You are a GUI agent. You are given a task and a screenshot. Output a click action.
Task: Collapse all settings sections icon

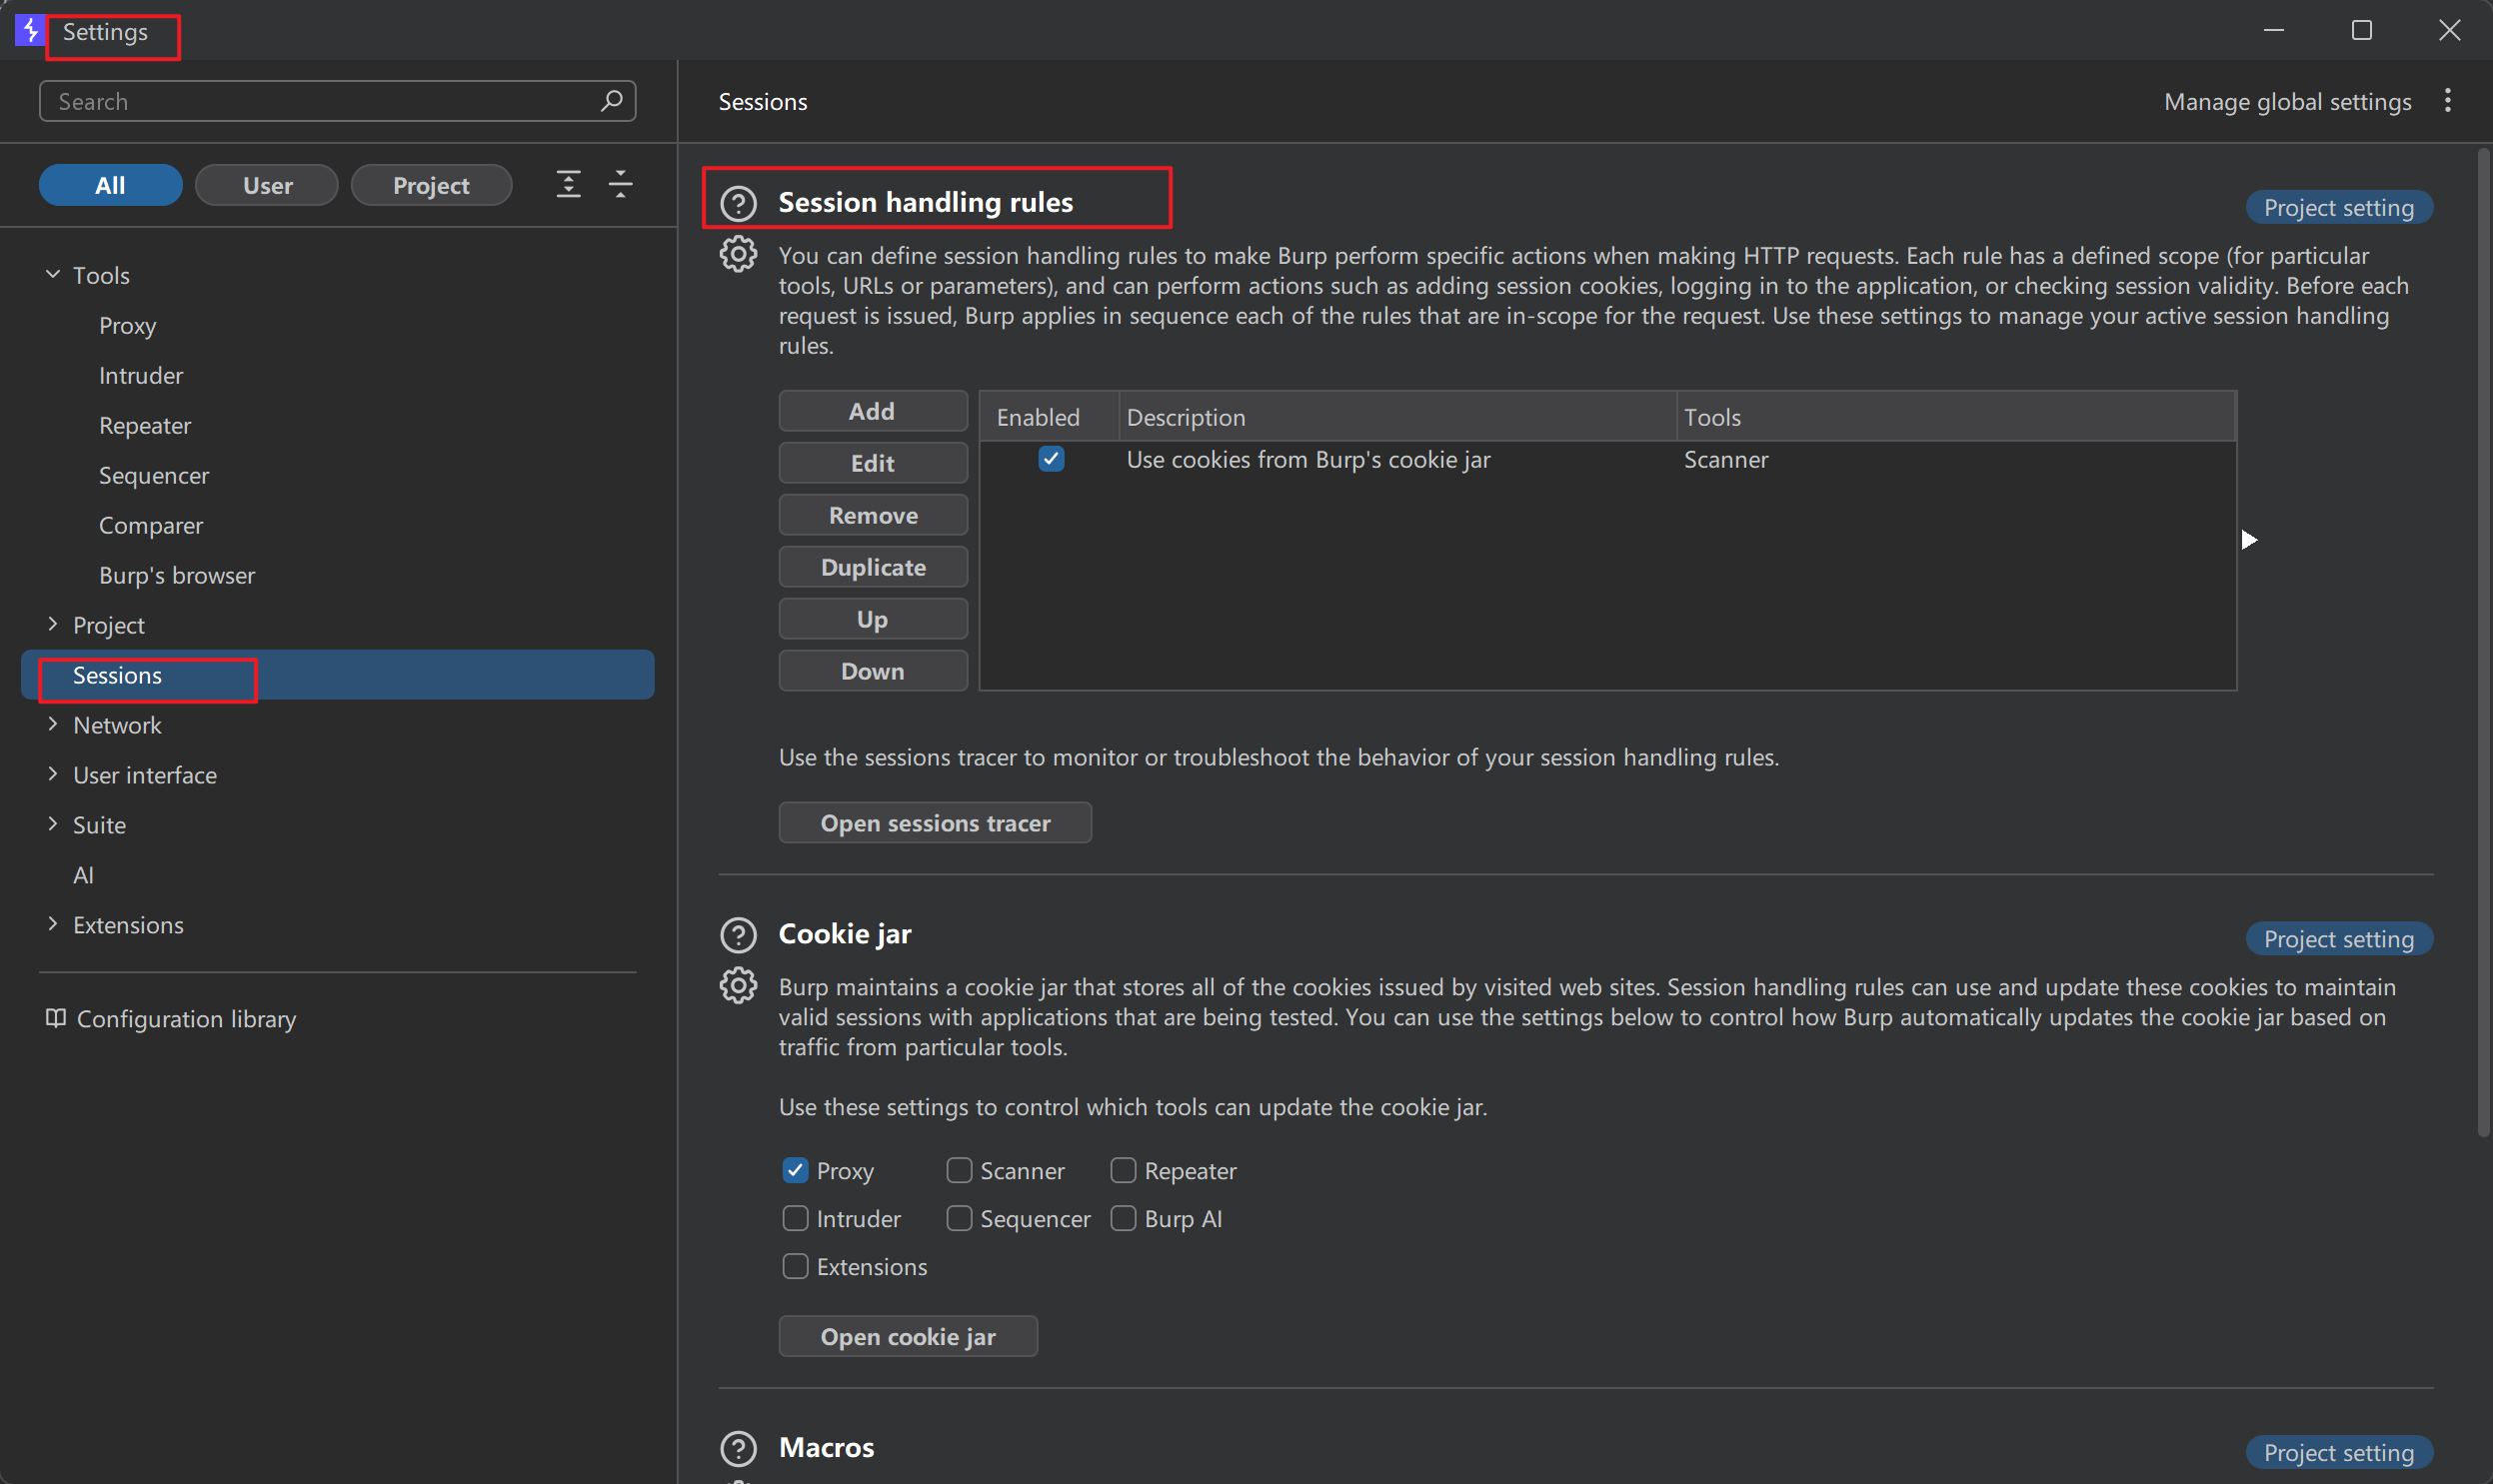[620, 184]
